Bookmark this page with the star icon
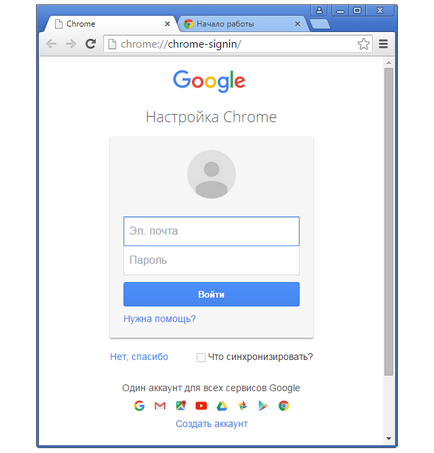The height and width of the screenshot is (453, 434). 363,44
